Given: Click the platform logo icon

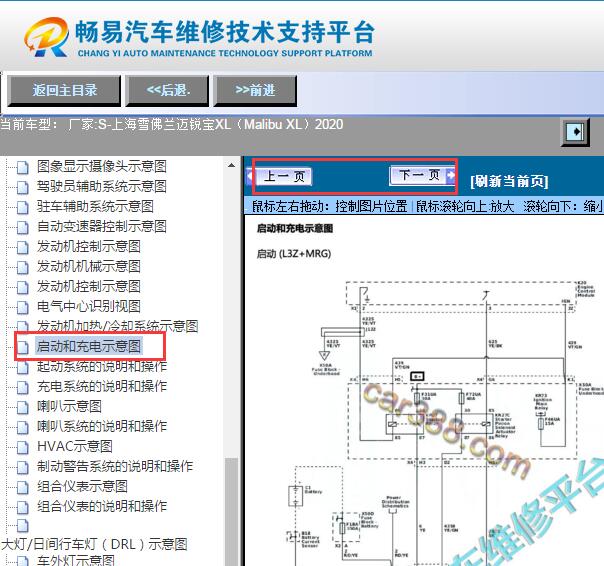Looking at the screenshot, I should pyautogui.click(x=47, y=37).
